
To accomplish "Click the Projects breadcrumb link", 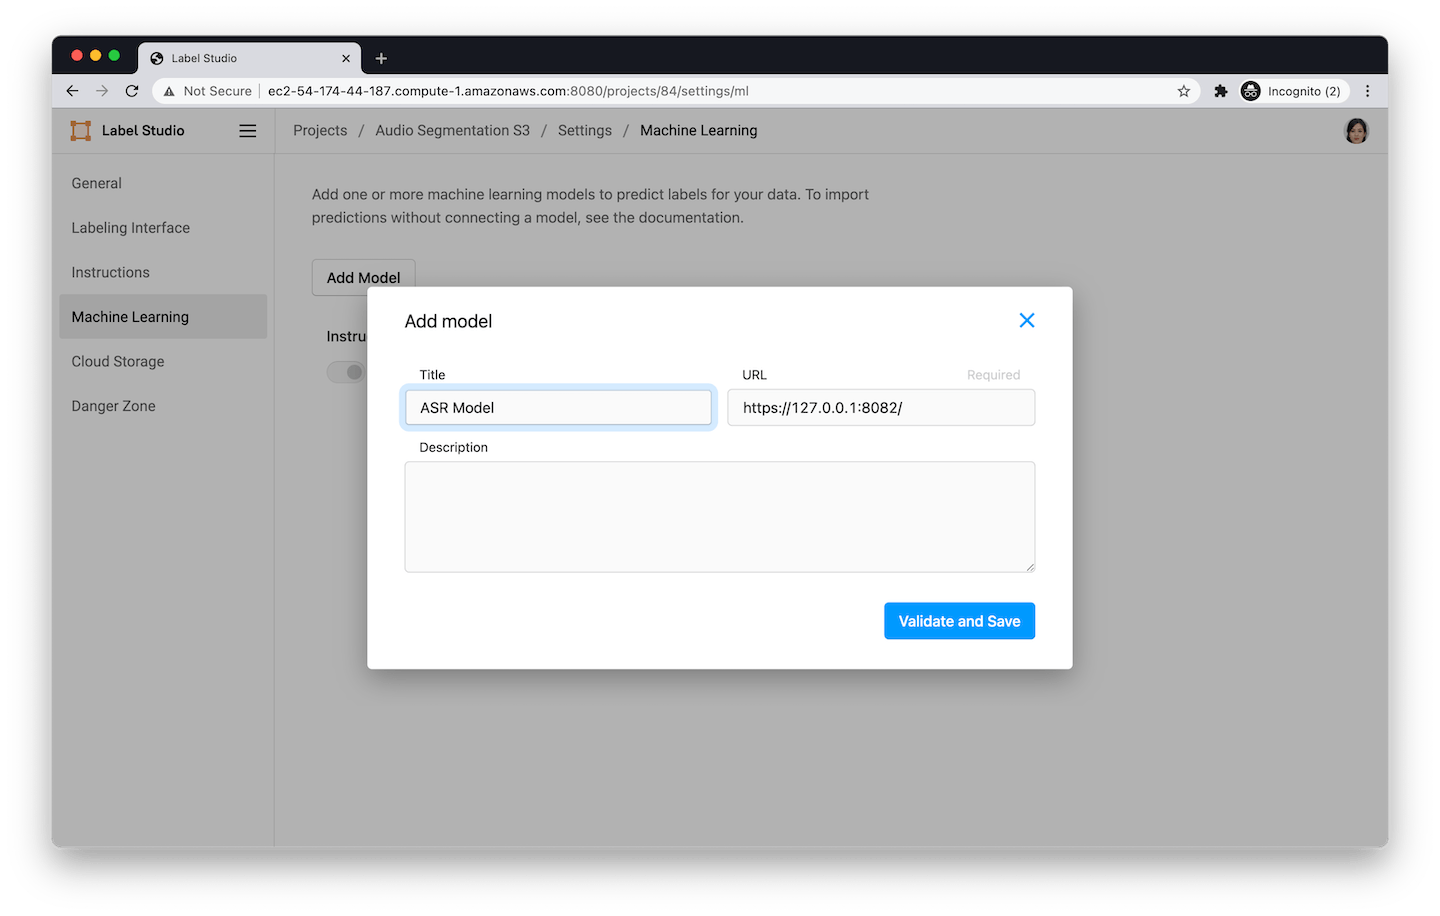I will (320, 131).
